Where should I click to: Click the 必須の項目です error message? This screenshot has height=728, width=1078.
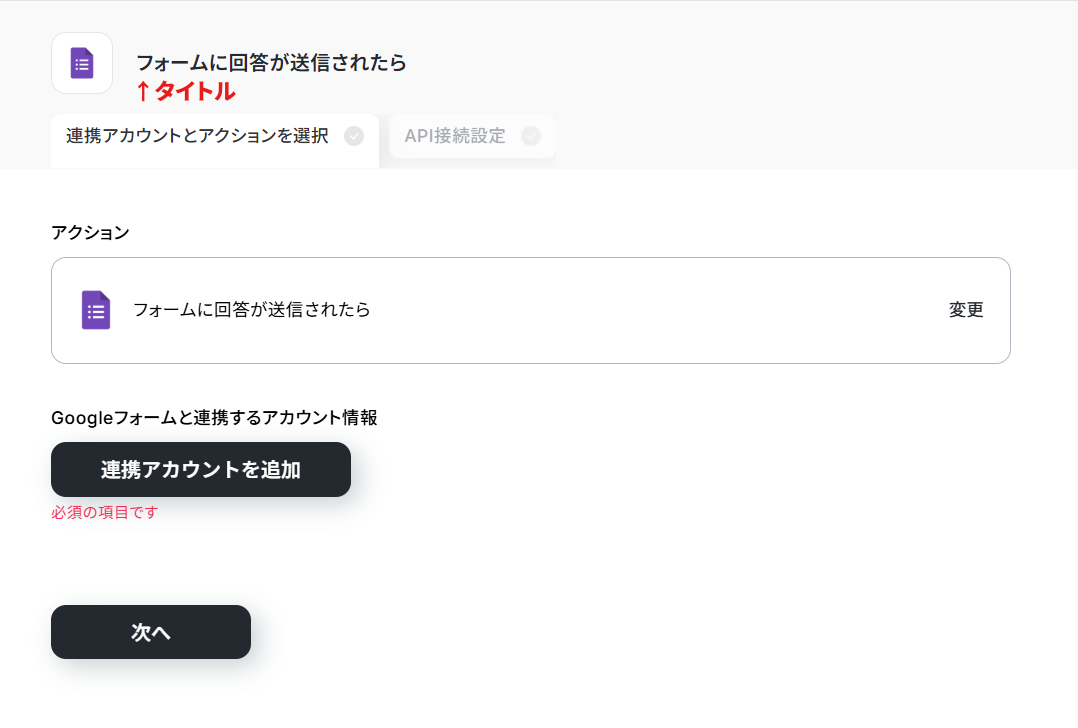coord(104,512)
